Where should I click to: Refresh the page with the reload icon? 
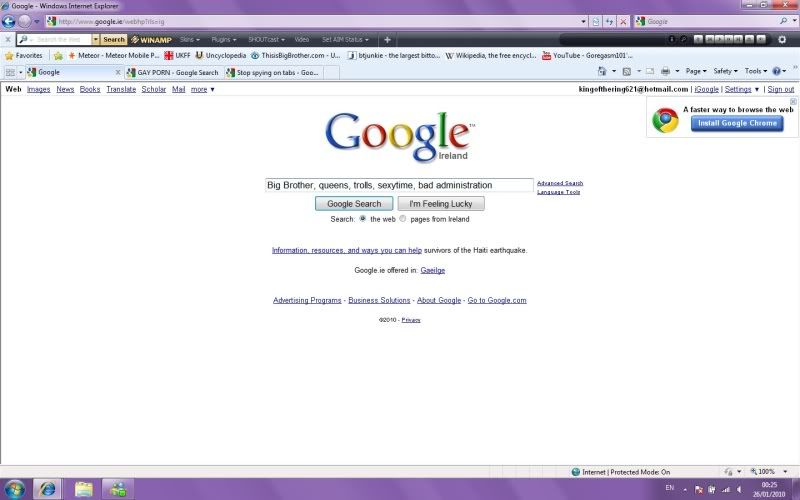pyautogui.click(x=609, y=21)
